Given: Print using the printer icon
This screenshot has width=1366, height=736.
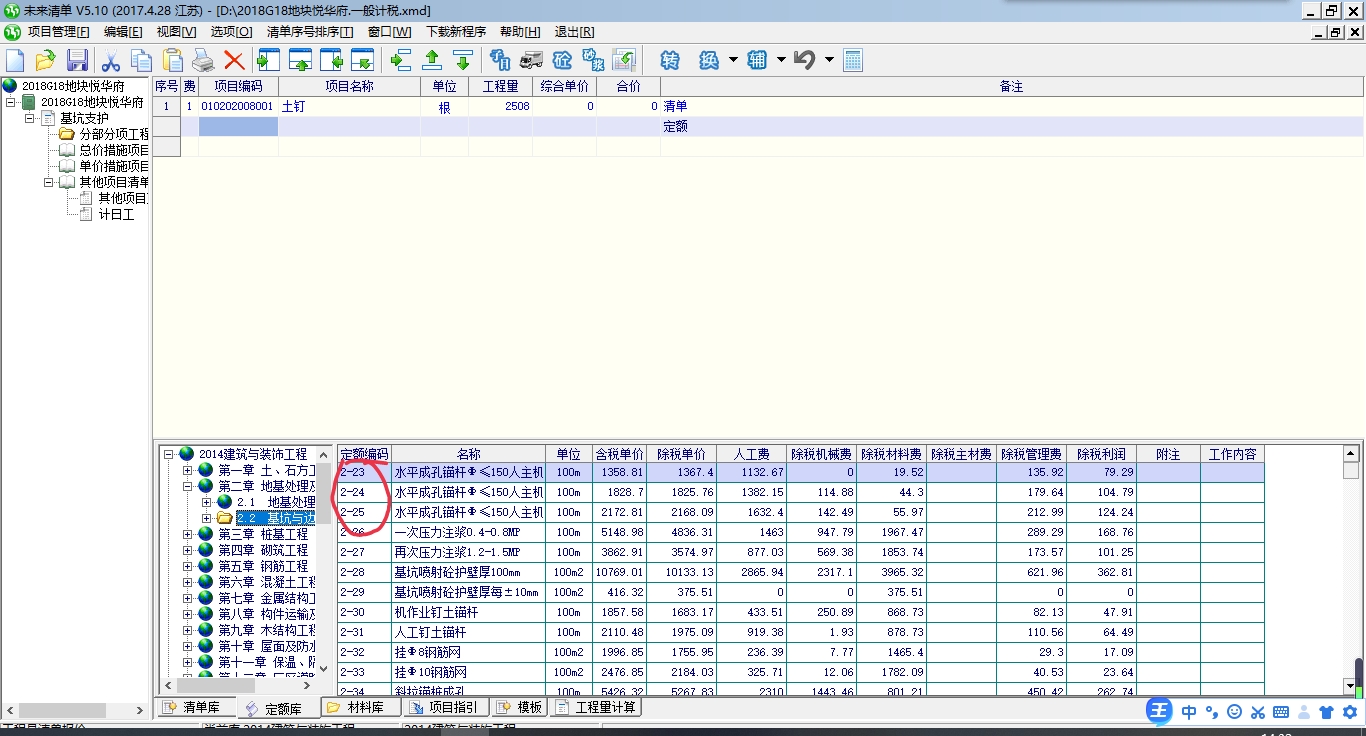Looking at the screenshot, I should coord(203,60).
